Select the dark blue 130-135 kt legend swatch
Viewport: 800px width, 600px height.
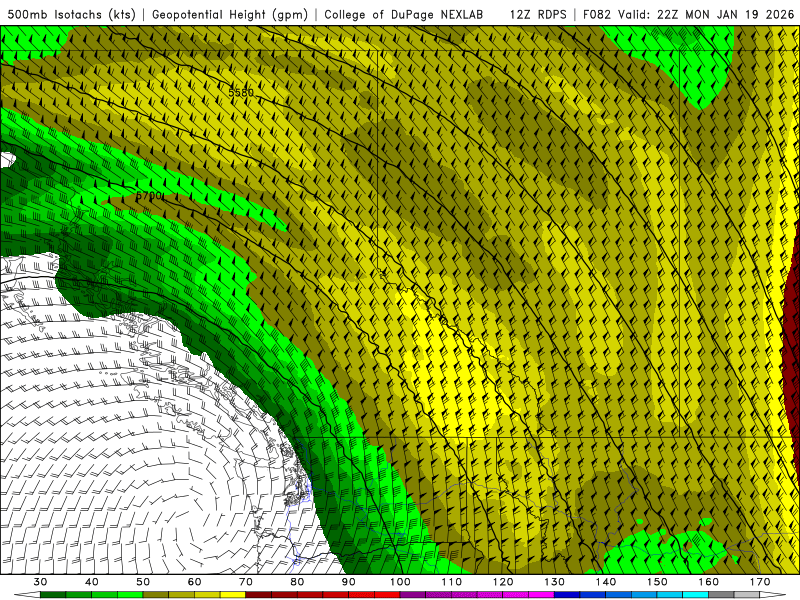click(567, 595)
